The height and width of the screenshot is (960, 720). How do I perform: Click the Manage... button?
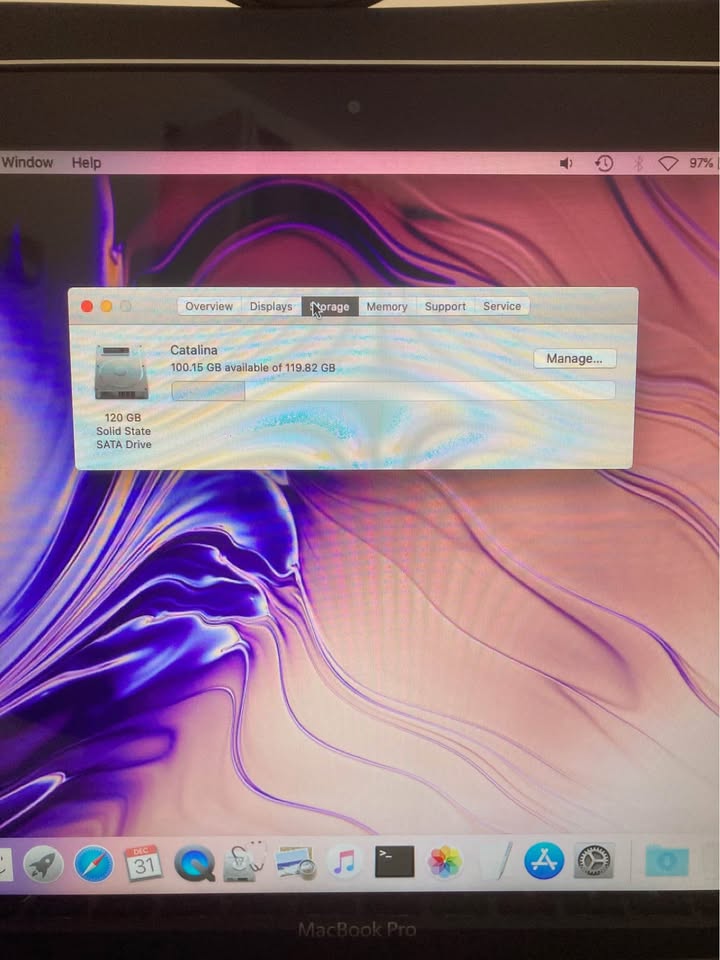(x=574, y=358)
